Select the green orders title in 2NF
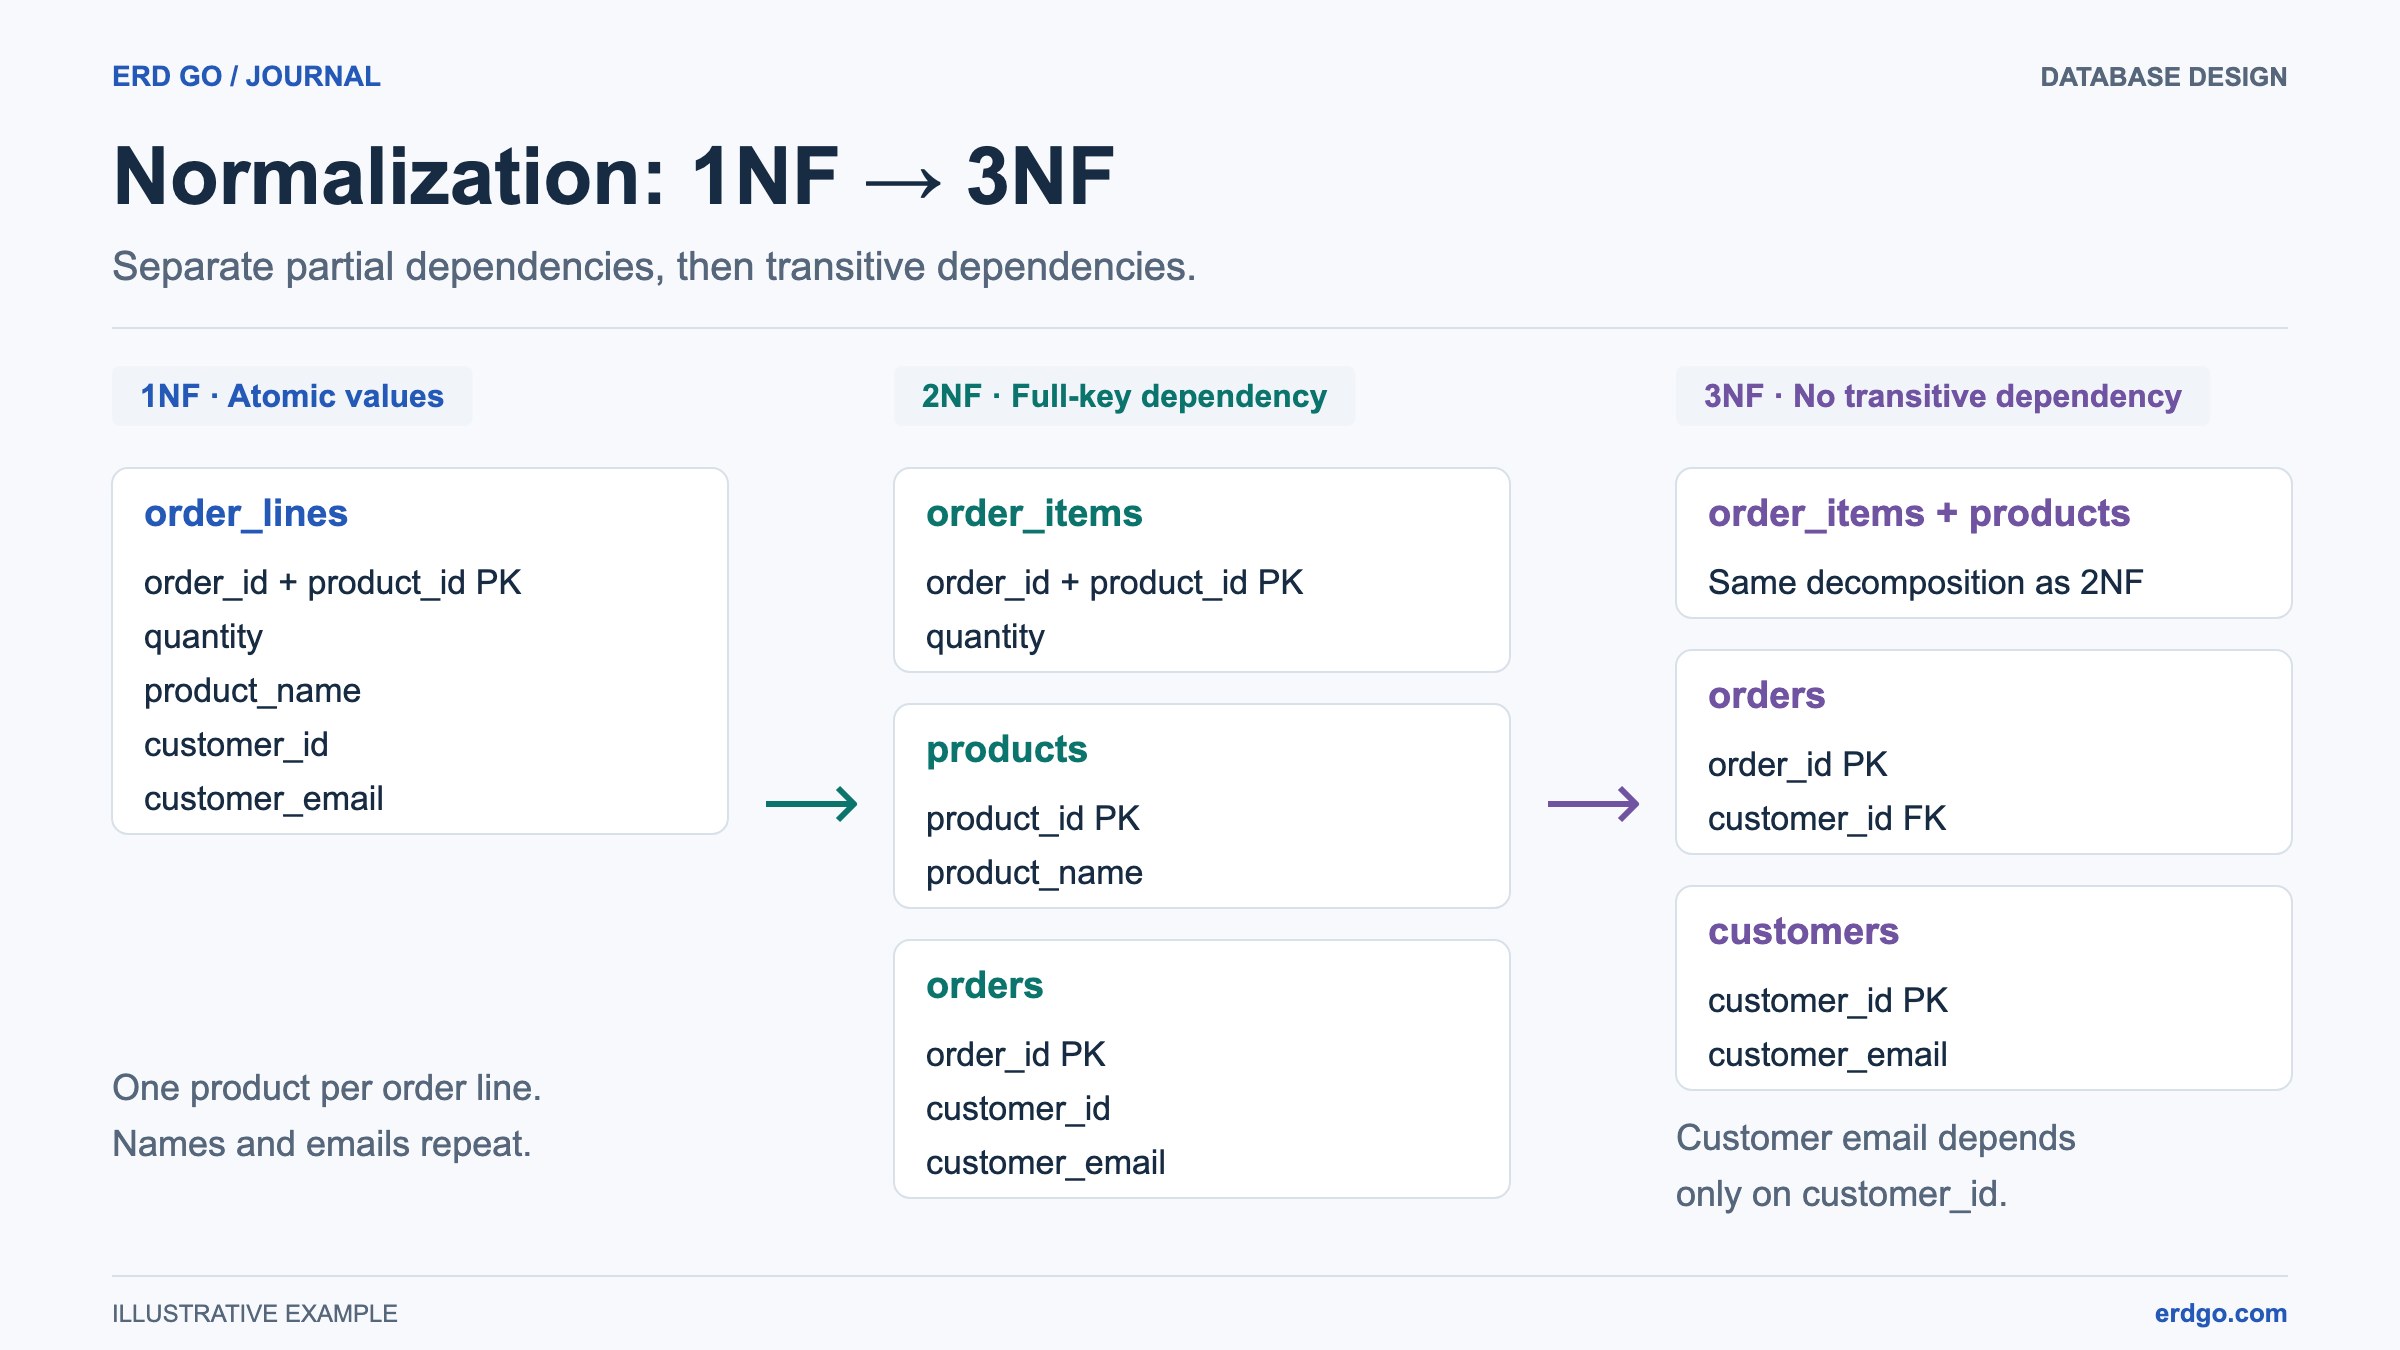Image resolution: width=2400 pixels, height=1350 pixels. 984,986
